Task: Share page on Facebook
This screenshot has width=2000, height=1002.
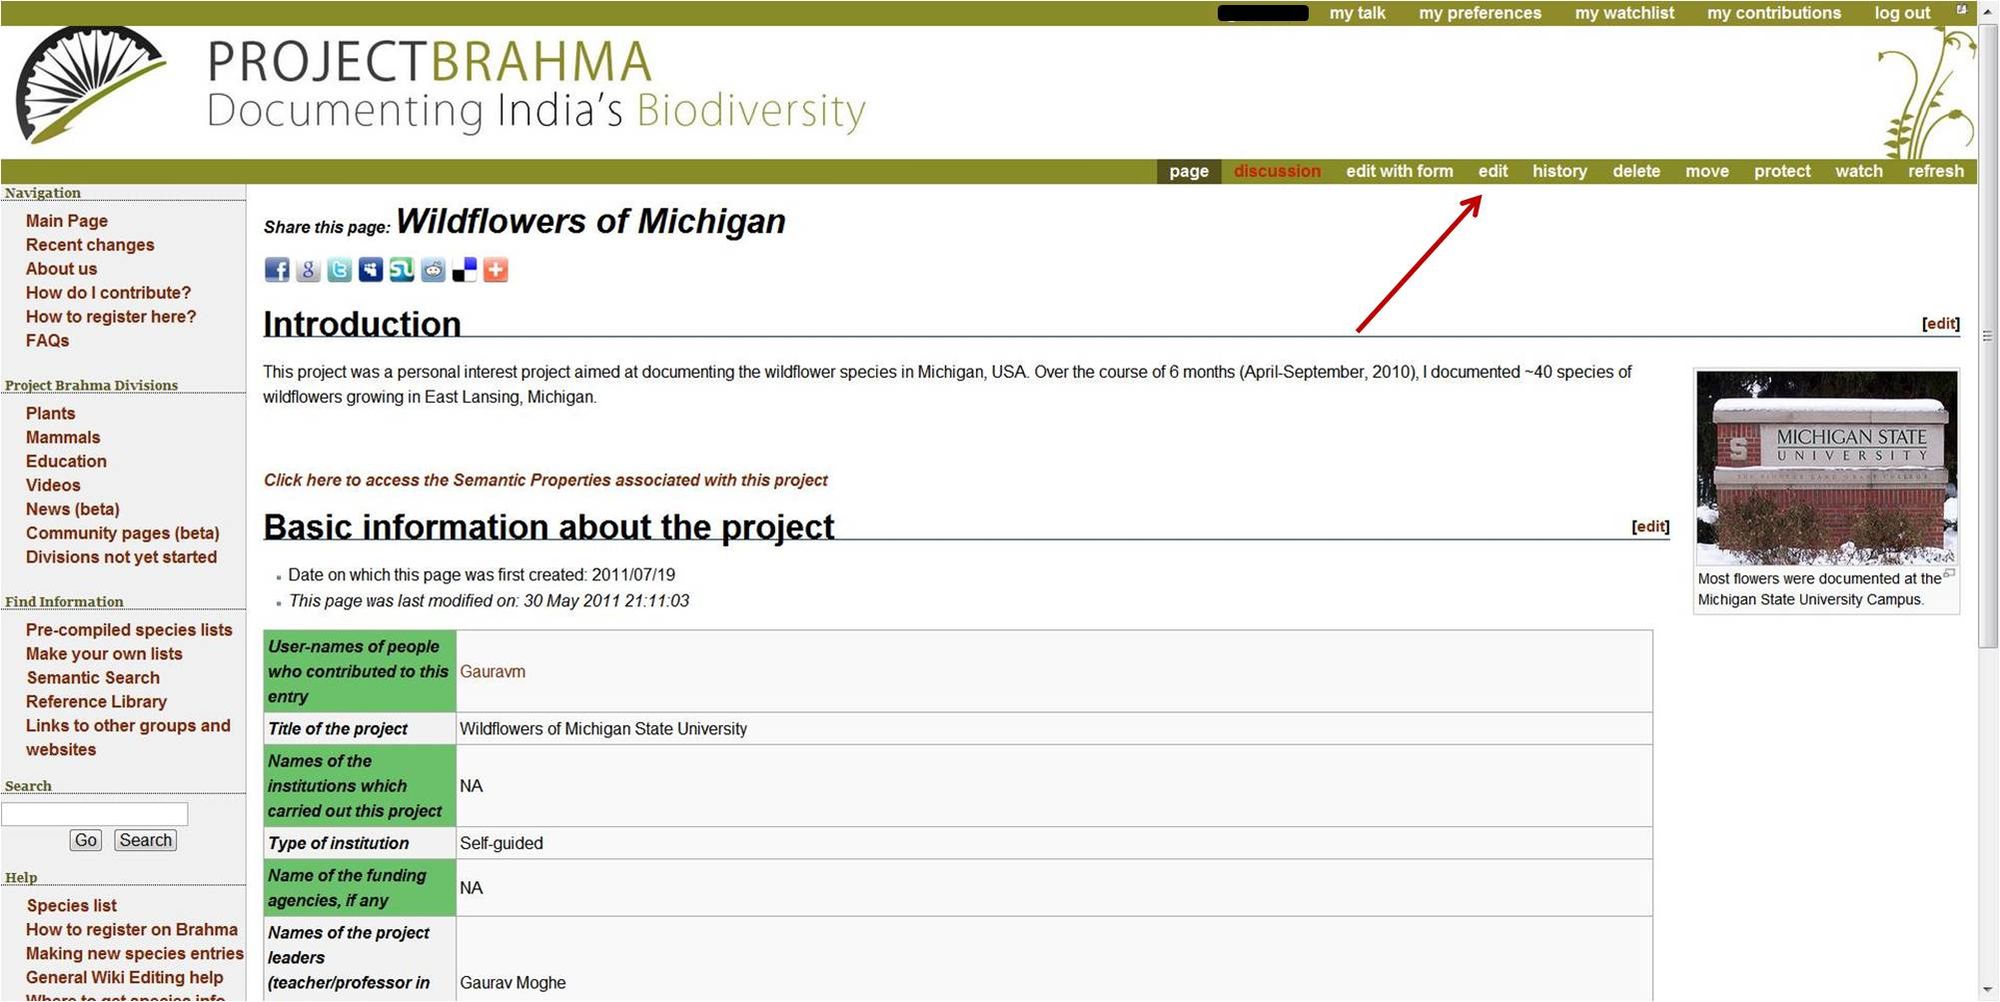Action: (x=277, y=269)
